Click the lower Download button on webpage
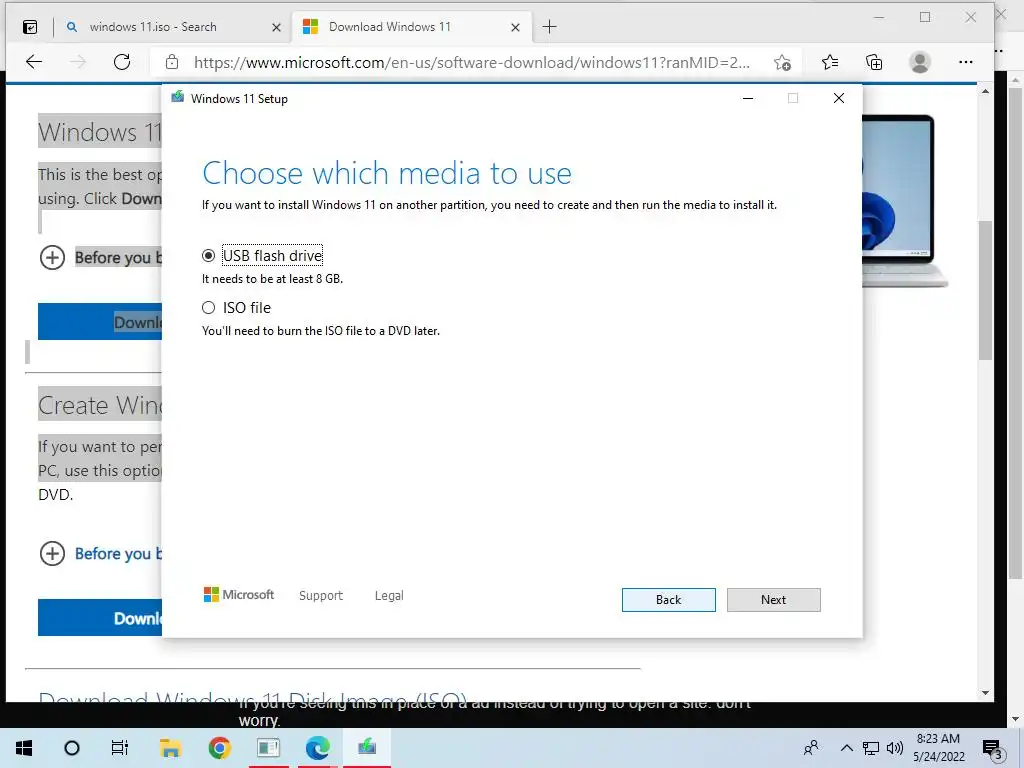 [x=100, y=617]
